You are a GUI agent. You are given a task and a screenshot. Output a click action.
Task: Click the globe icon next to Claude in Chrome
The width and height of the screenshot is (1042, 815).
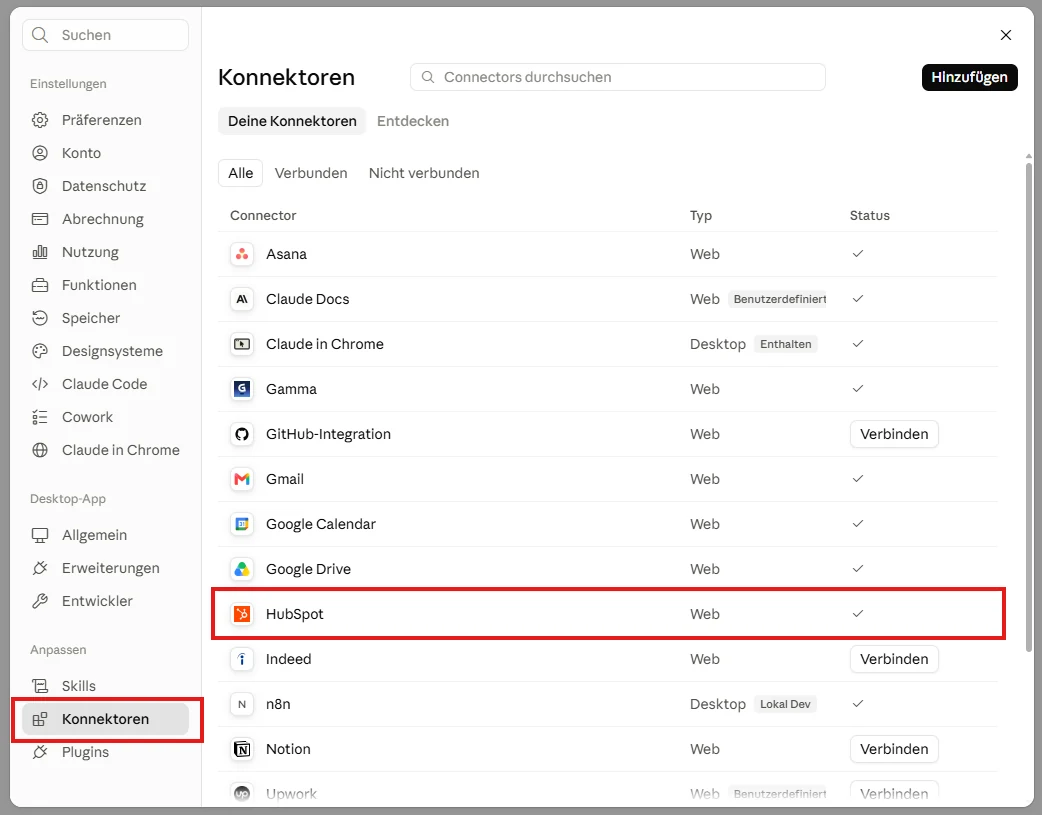40,450
